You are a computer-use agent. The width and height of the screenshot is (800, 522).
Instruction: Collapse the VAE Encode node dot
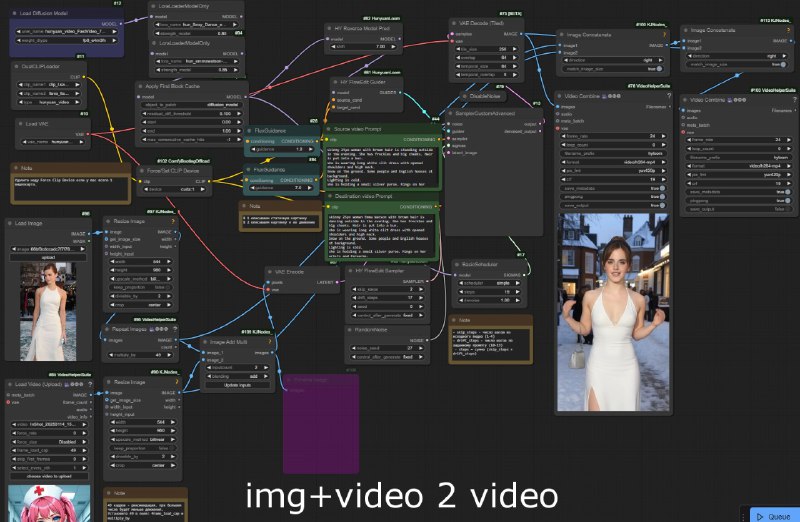point(270,272)
